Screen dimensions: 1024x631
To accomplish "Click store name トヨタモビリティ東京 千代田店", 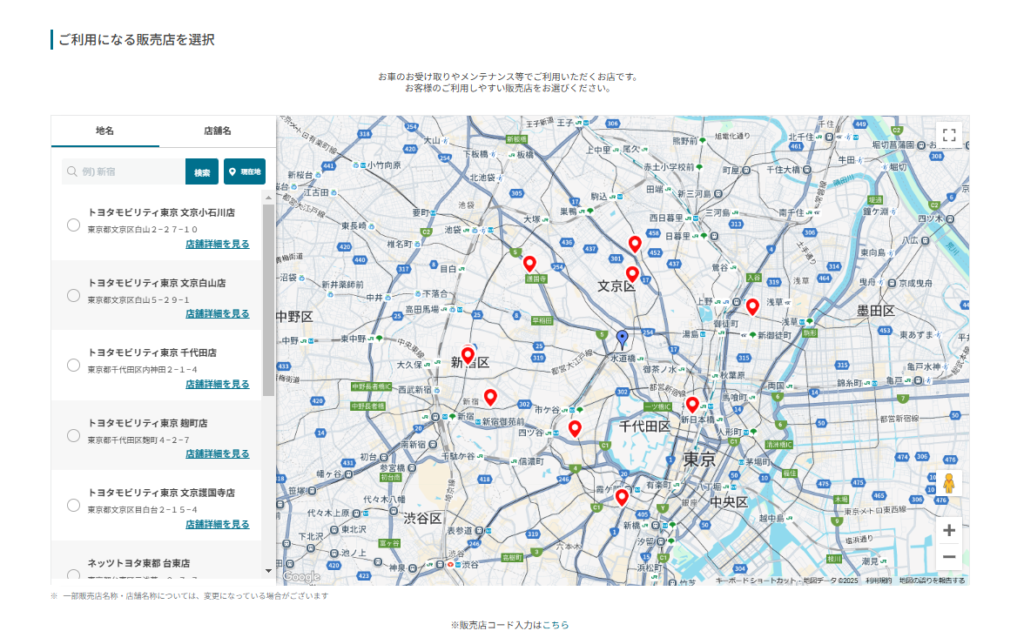I will (x=152, y=353).
